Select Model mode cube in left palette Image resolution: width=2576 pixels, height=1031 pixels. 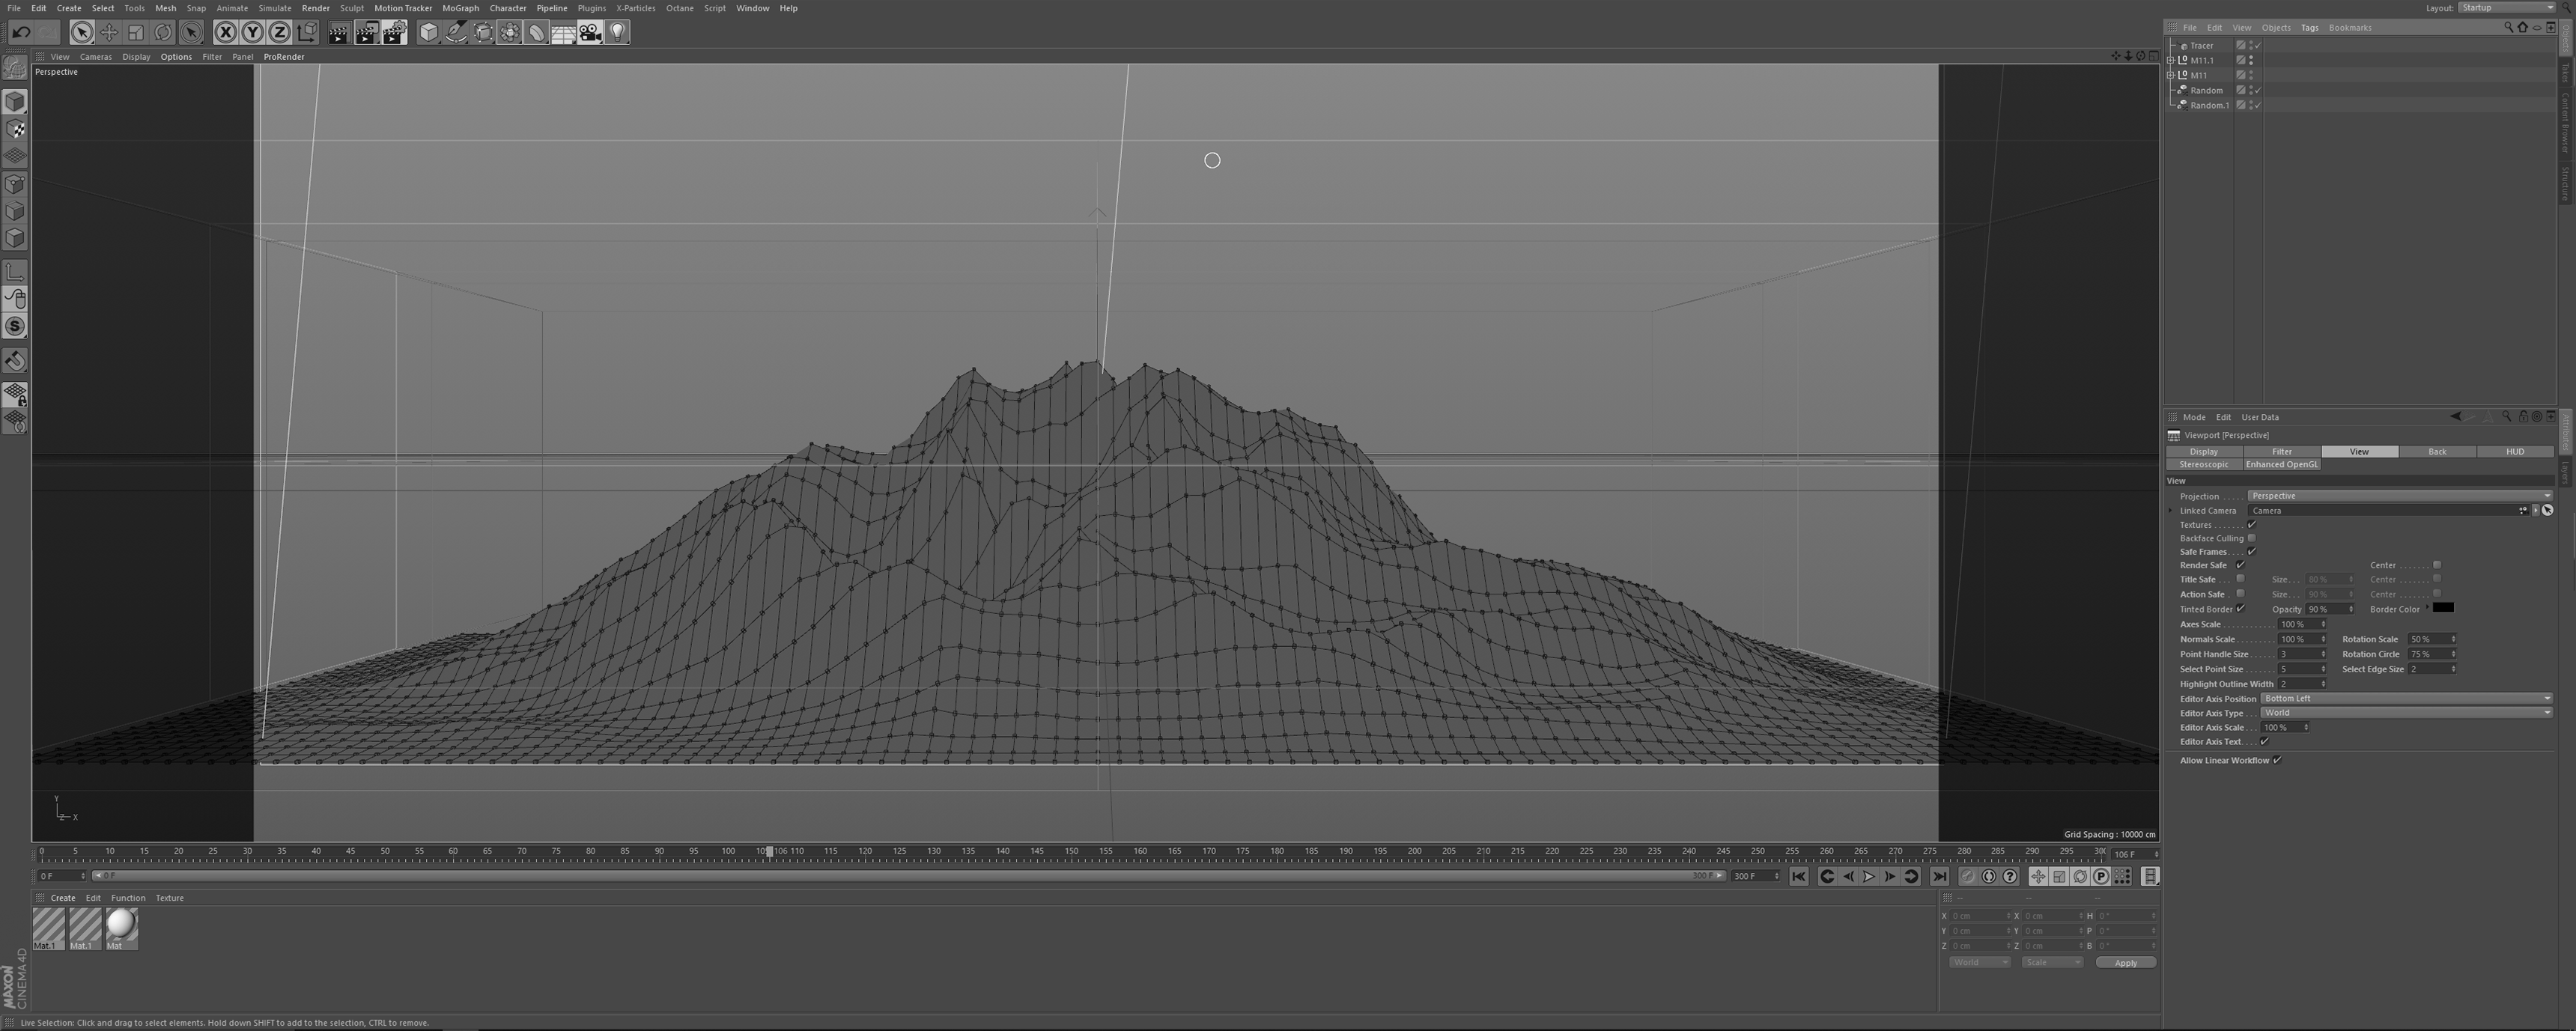(15, 102)
